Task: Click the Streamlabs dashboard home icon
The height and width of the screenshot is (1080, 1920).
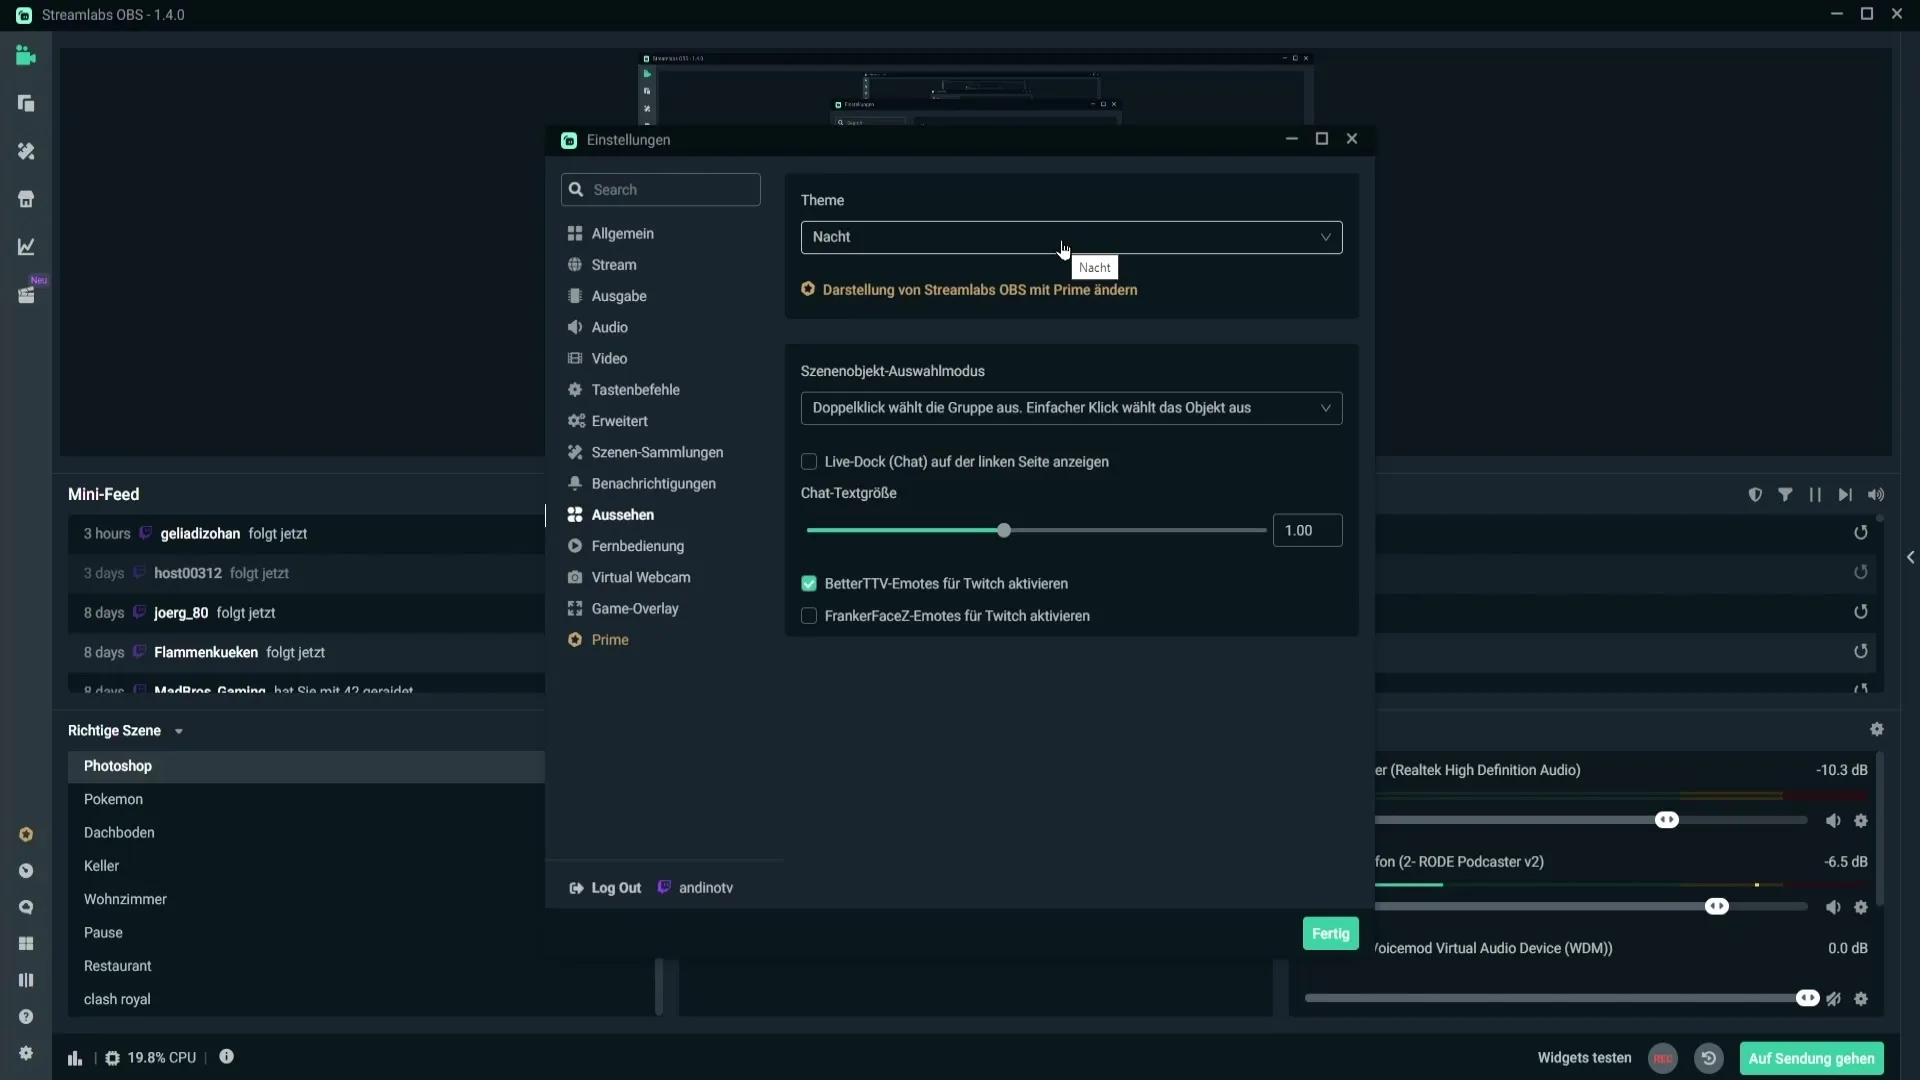Action: pyautogui.click(x=25, y=199)
